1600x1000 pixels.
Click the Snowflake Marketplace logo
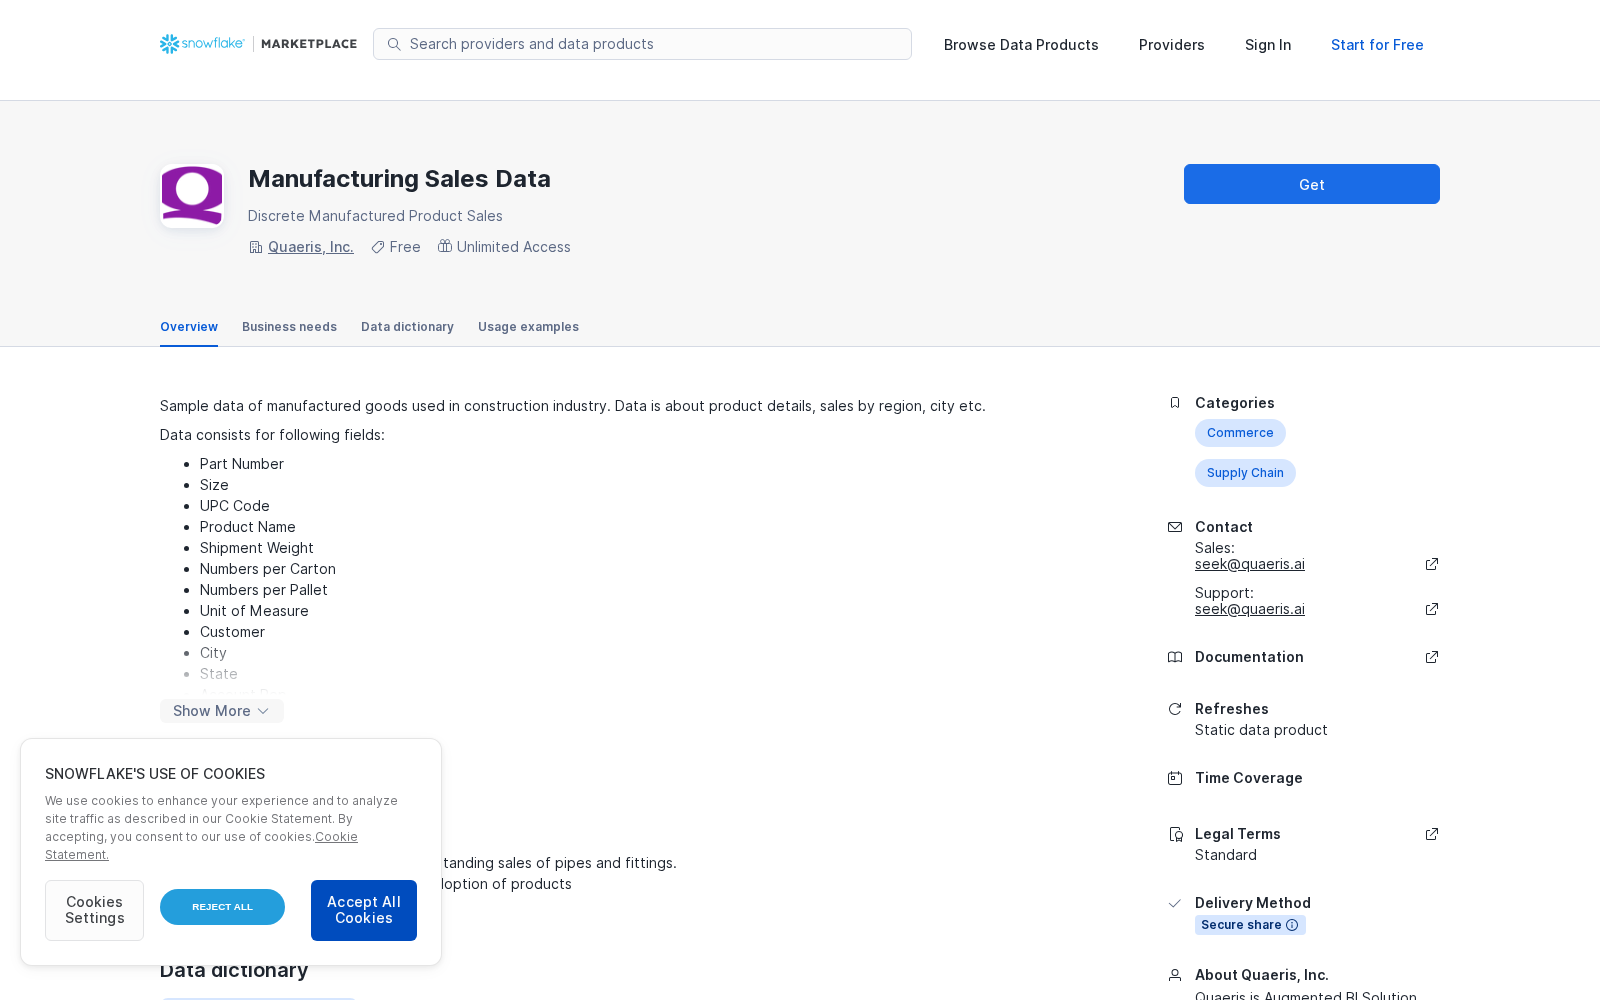click(x=258, y=44)
